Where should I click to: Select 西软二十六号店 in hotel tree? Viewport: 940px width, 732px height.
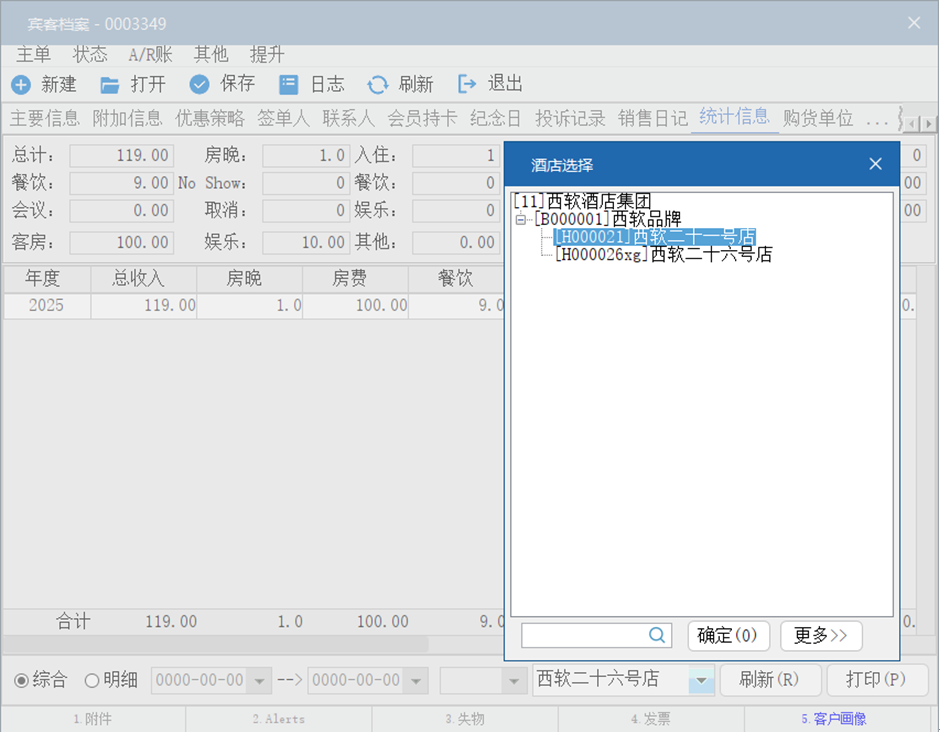662,255
